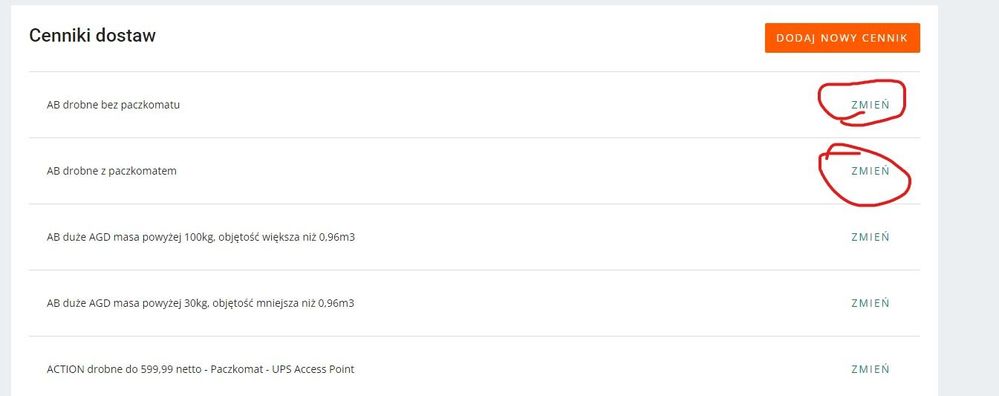Screen dimensions: 999x396
Task: Click the DODAJ NOWY CENNIK button
Action: 842,38
